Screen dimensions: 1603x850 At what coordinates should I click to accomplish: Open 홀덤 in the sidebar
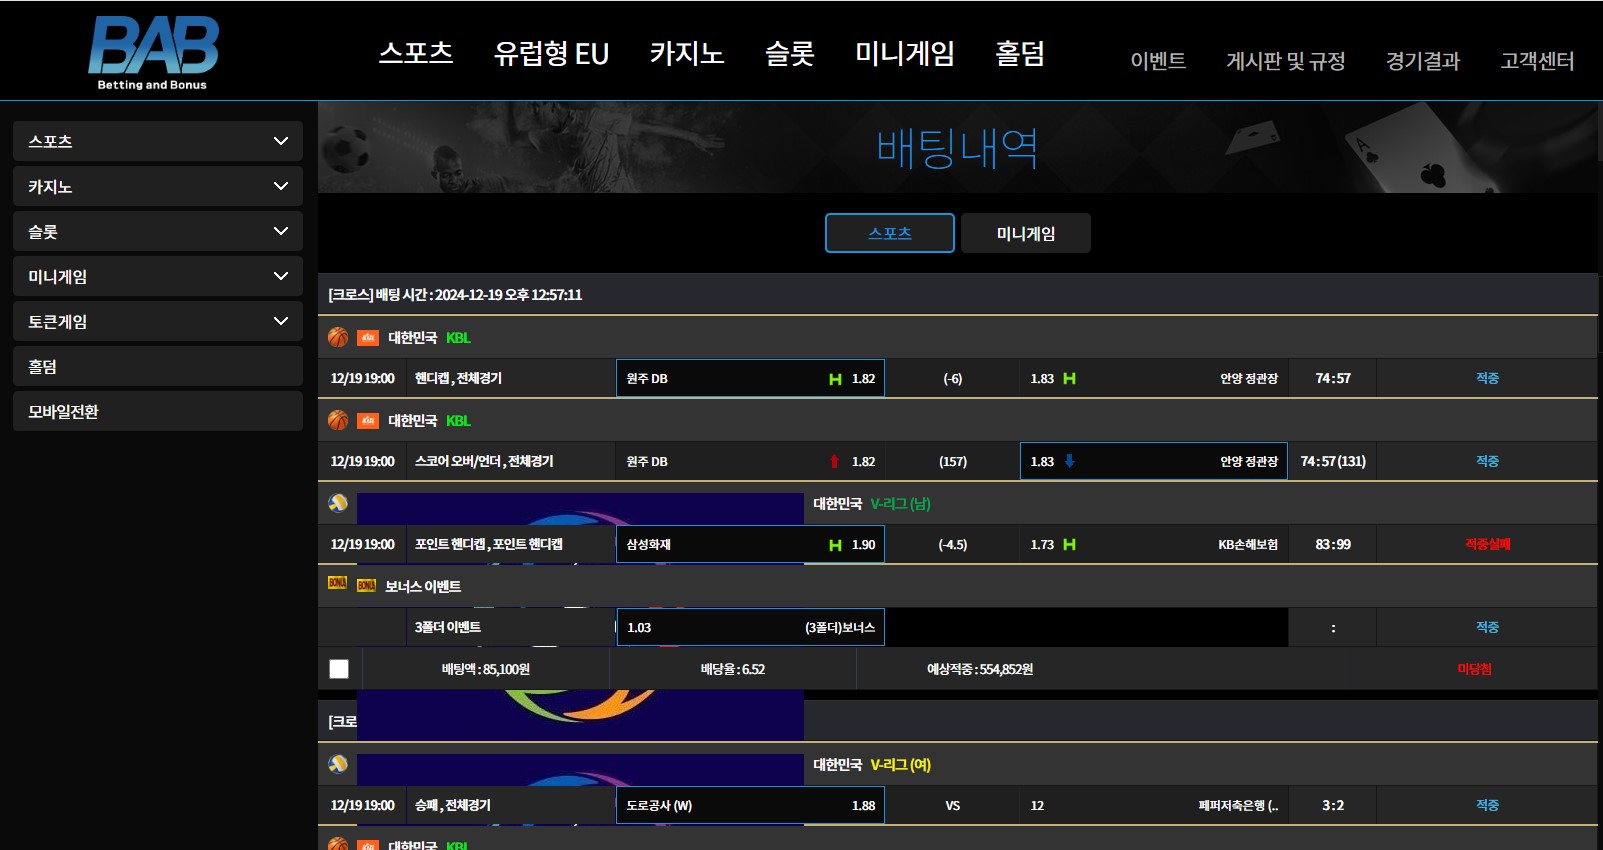click(158, 366)
